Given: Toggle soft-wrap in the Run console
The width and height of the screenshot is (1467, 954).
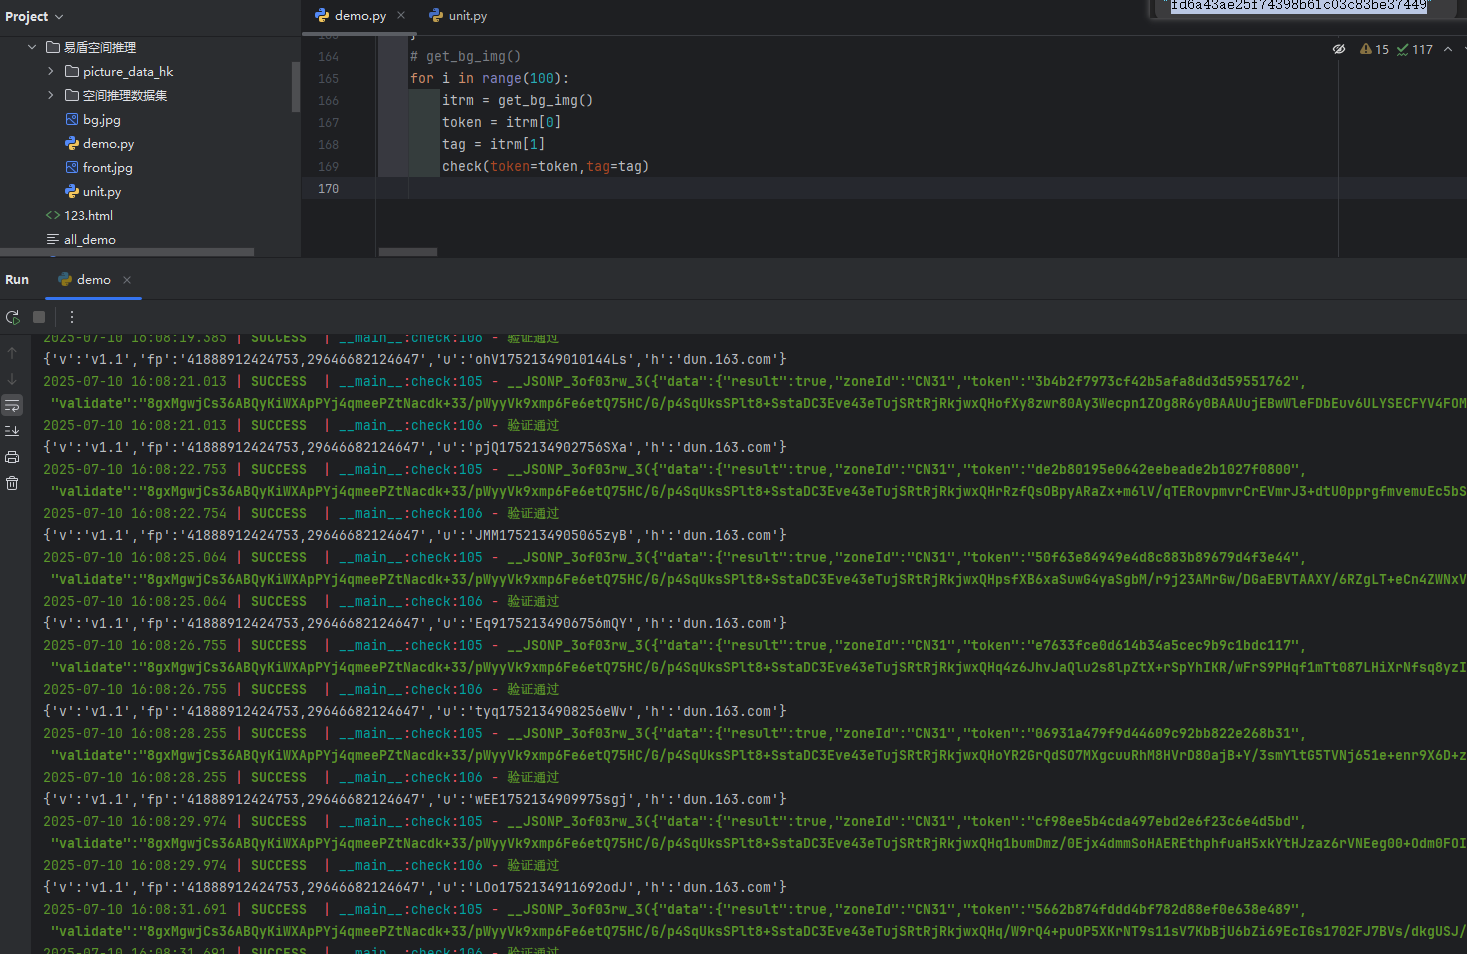Looking at the screenshot, I should 12,405.
